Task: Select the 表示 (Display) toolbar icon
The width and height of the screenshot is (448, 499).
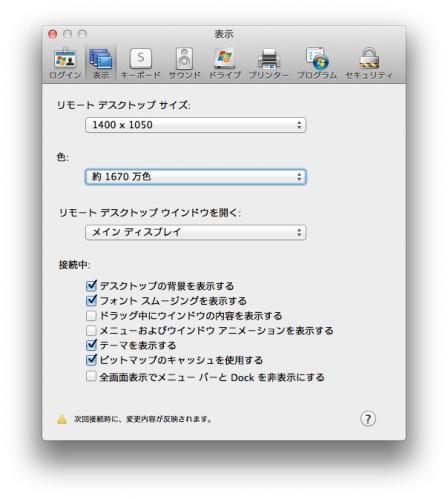Action: 101,63
